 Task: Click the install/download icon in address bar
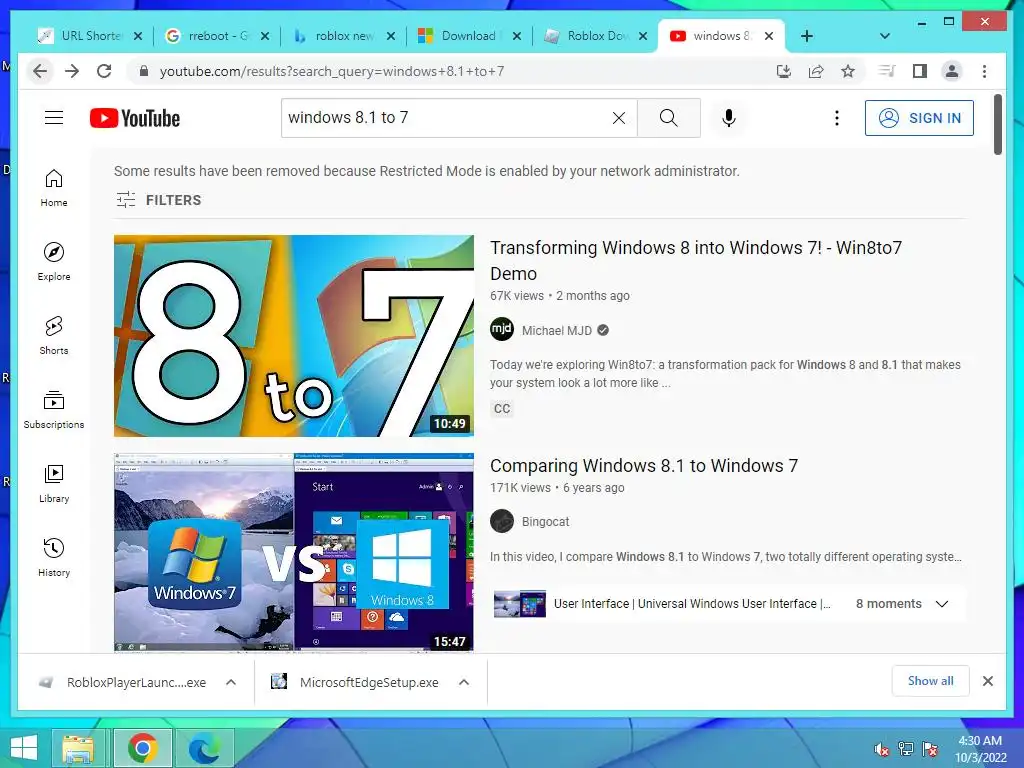coord(784,71)
